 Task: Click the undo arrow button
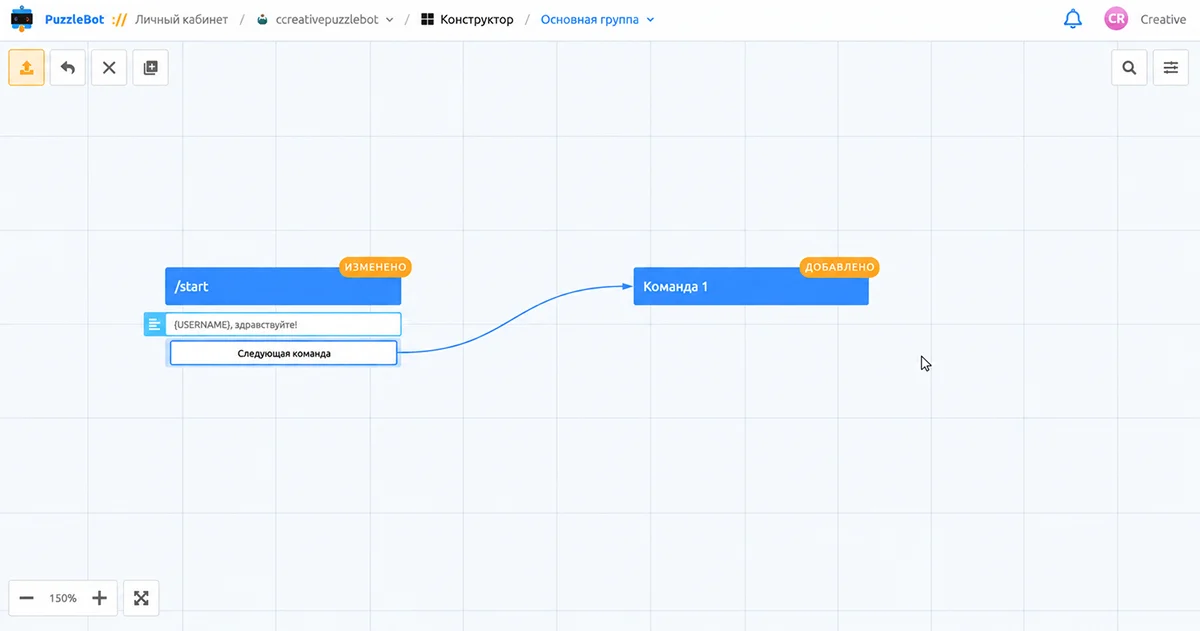68,68
